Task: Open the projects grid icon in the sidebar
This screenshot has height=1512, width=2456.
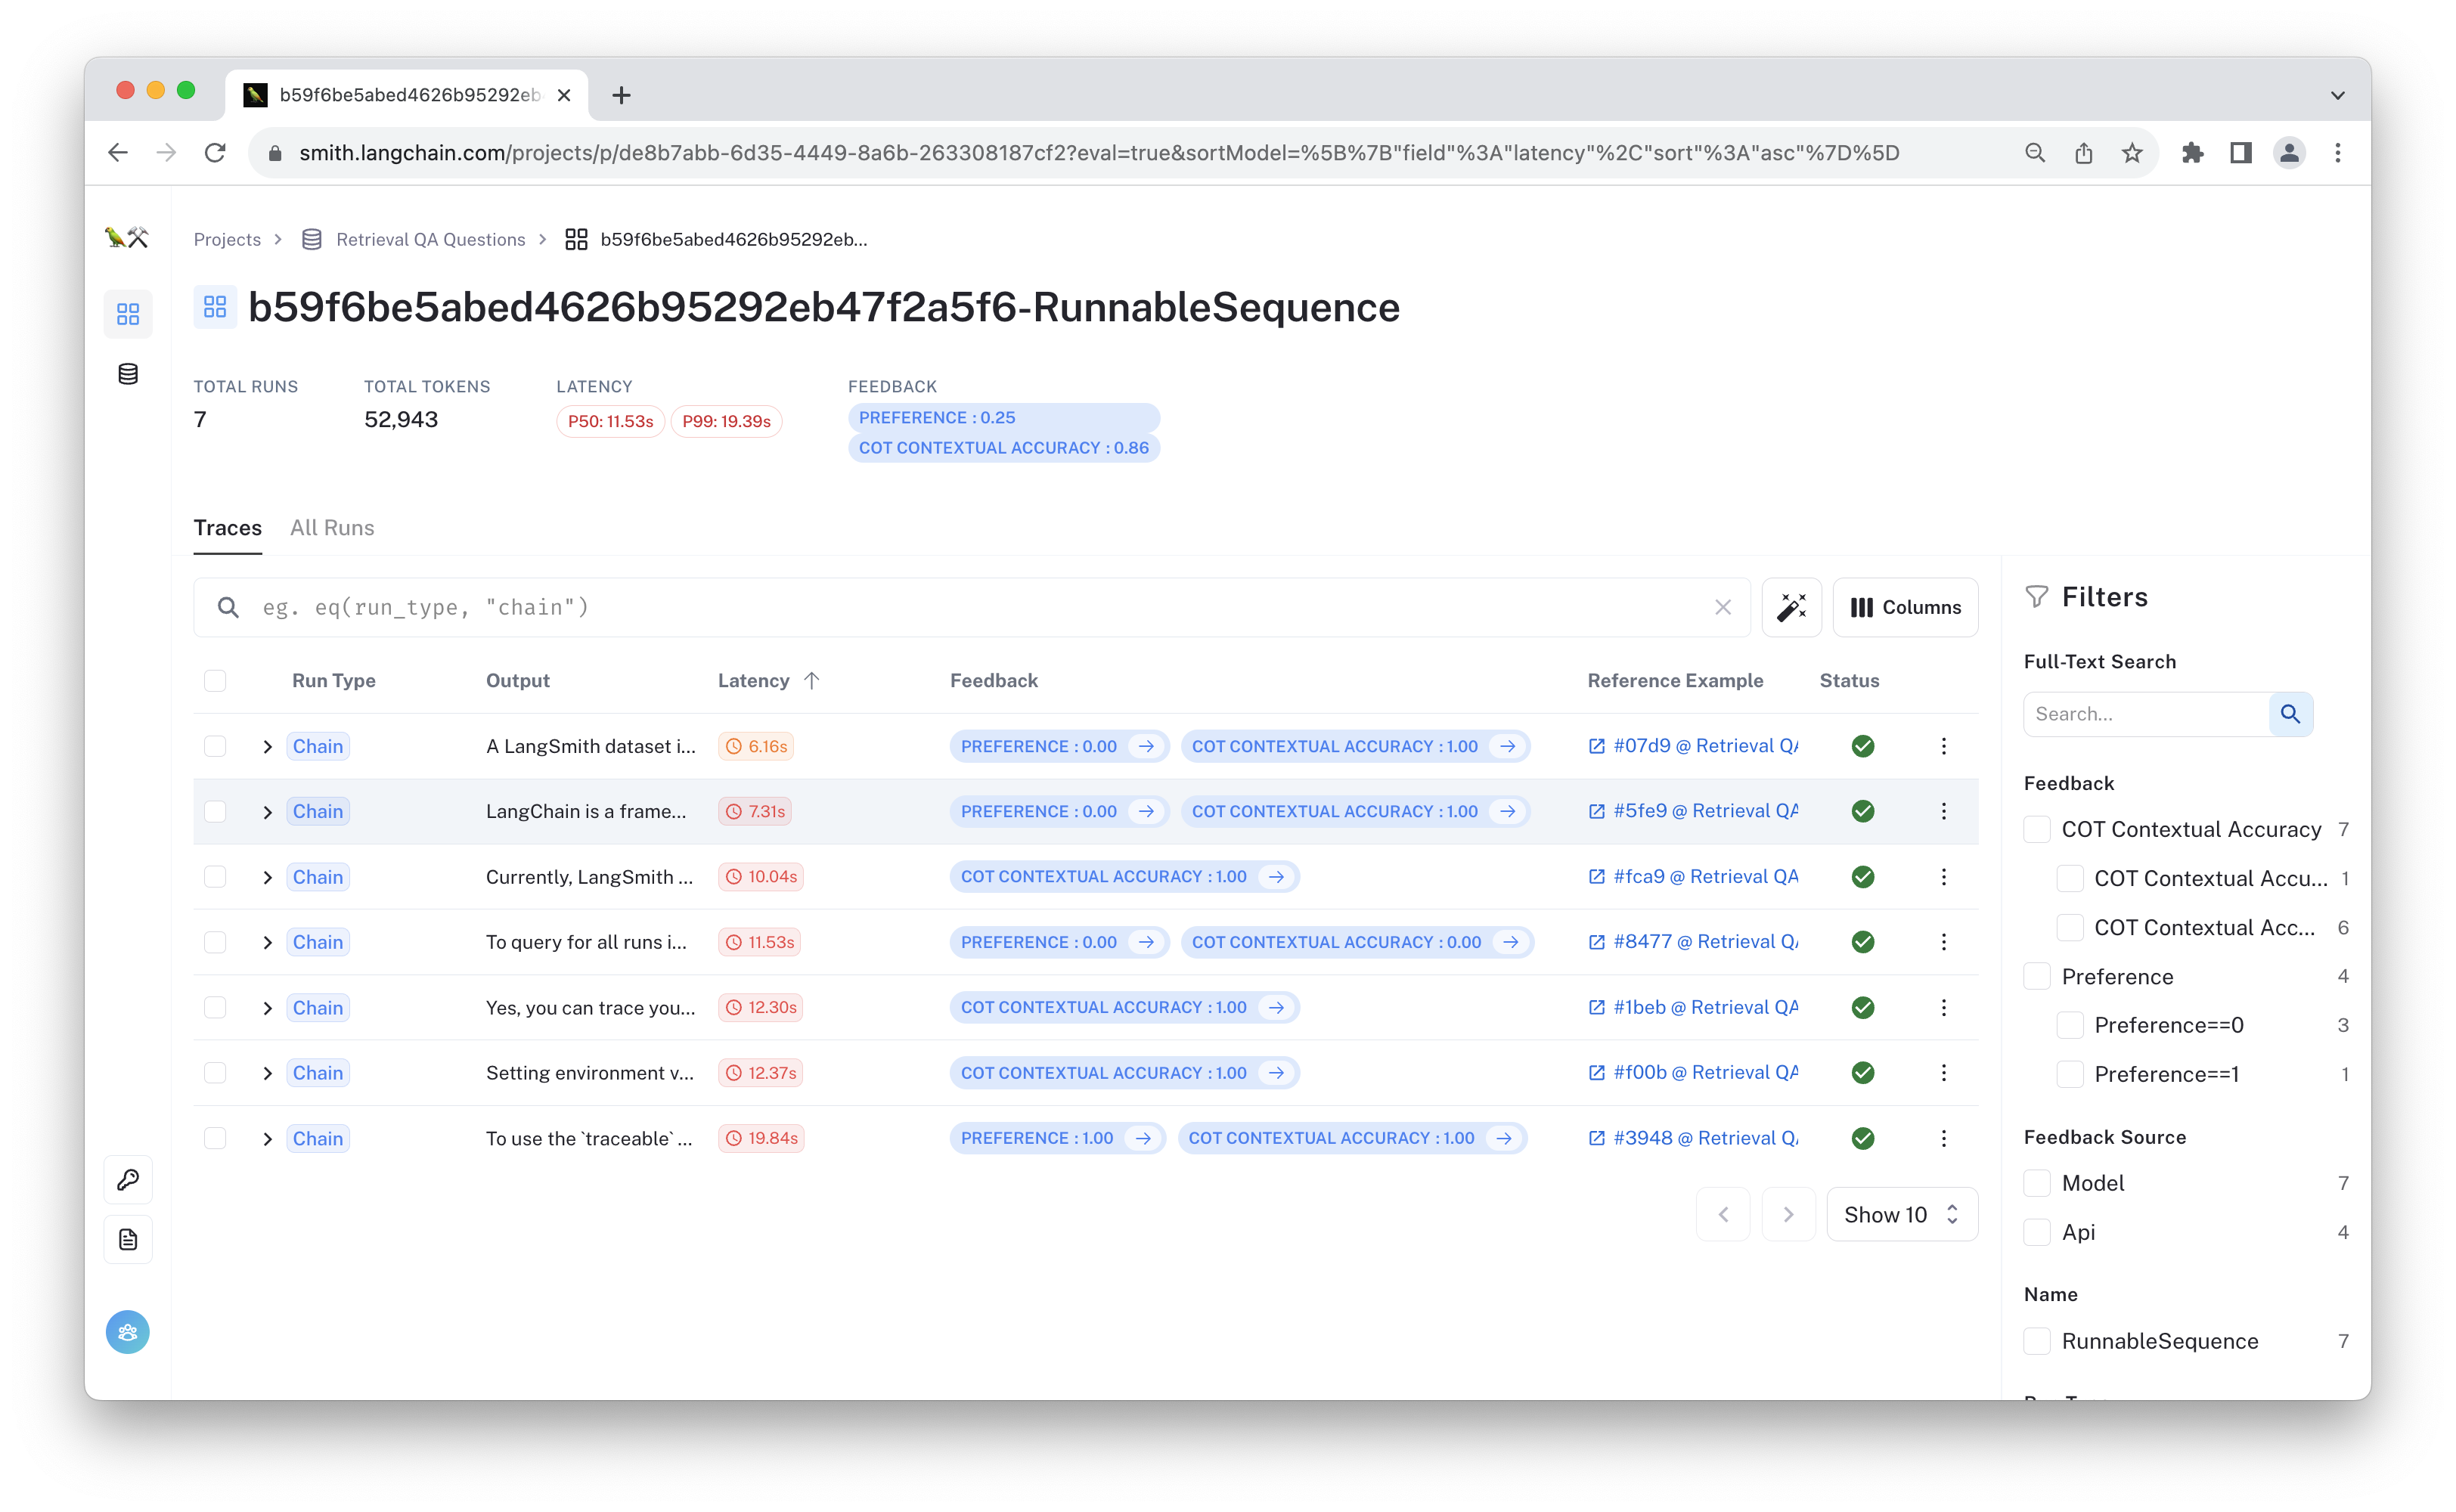Action: click(128, 314)
